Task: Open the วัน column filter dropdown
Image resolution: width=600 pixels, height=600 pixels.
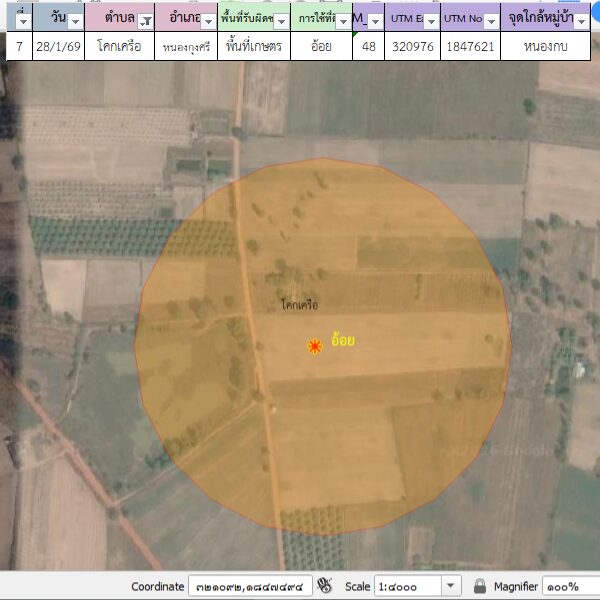Action: tap(74, 21)
